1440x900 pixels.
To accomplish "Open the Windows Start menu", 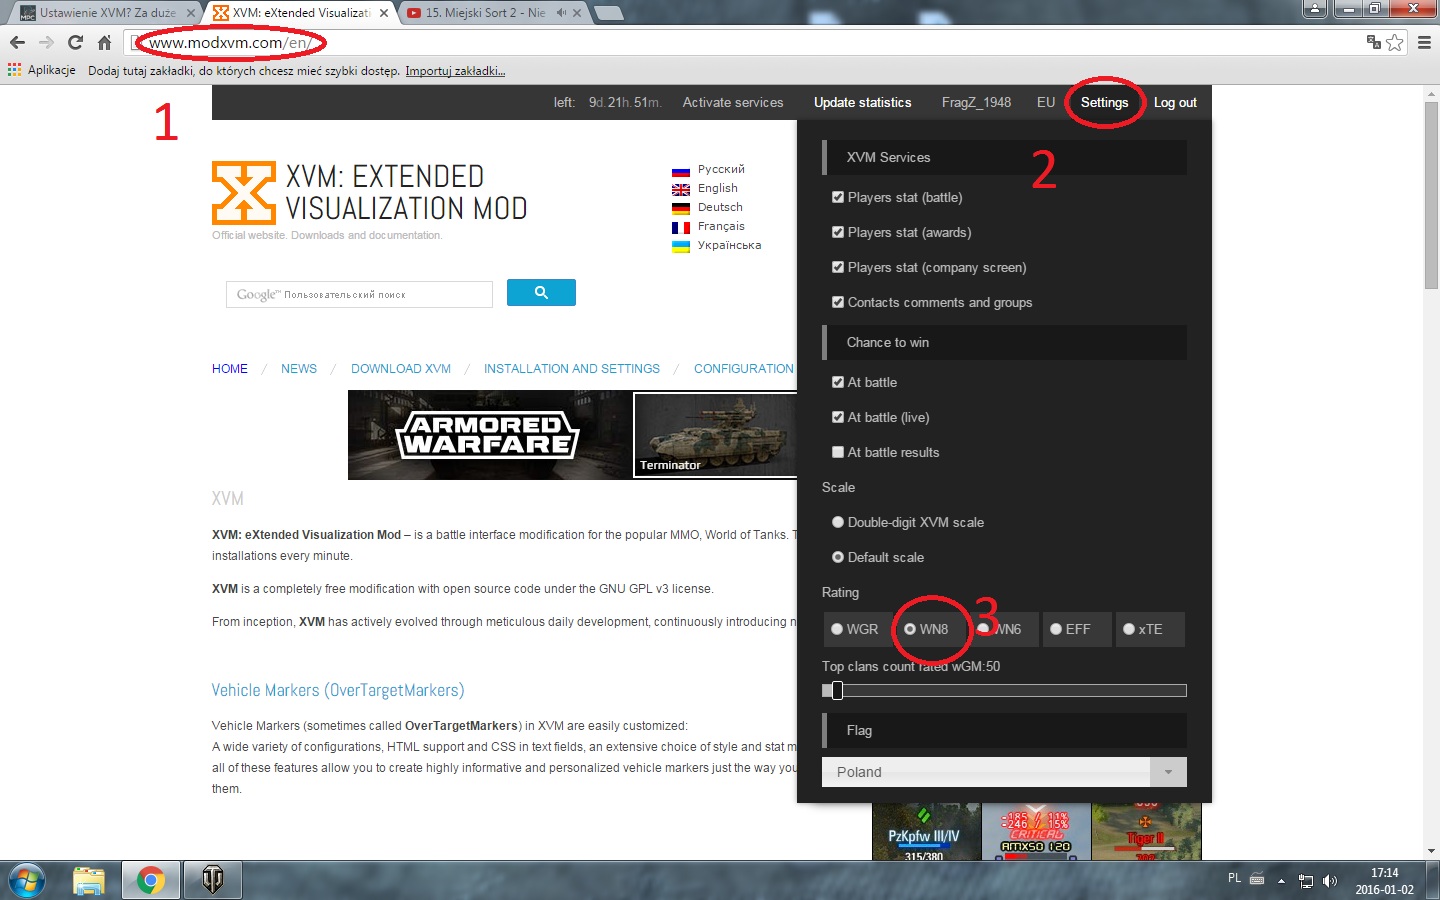I will point(27,880).
